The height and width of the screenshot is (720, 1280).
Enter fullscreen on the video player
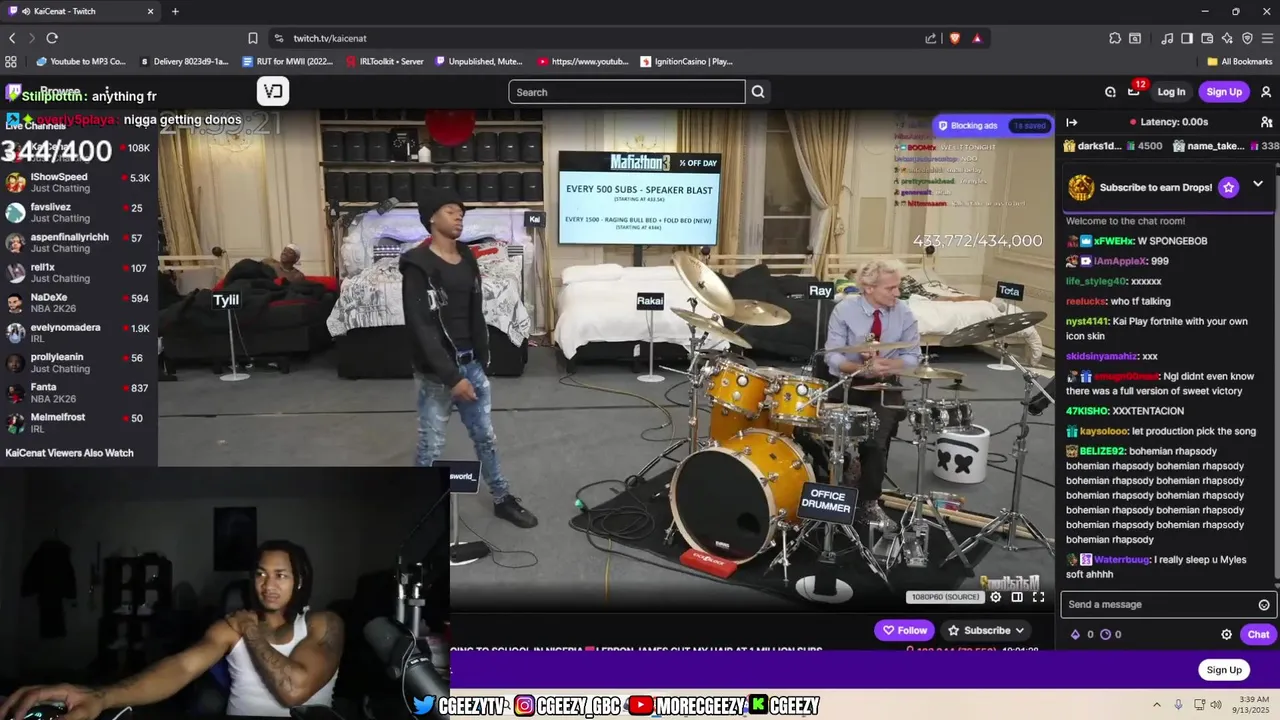pyautogui.click(x=1038, y=597)
